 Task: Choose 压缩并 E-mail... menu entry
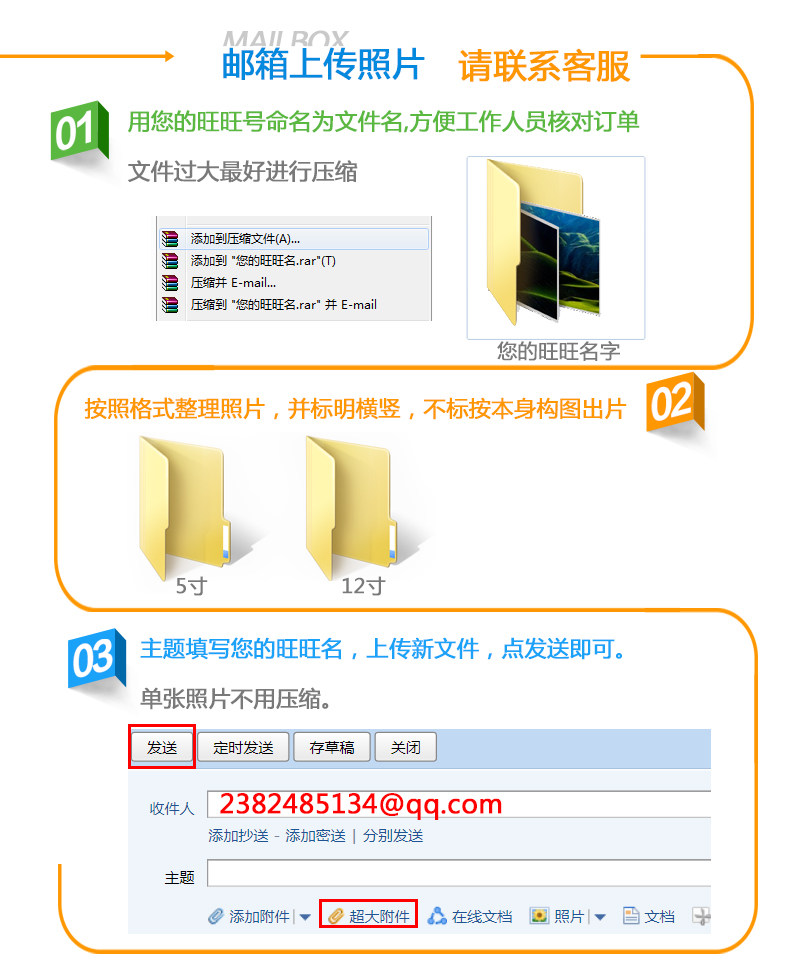pyautogui.click(x=294, y=282)
